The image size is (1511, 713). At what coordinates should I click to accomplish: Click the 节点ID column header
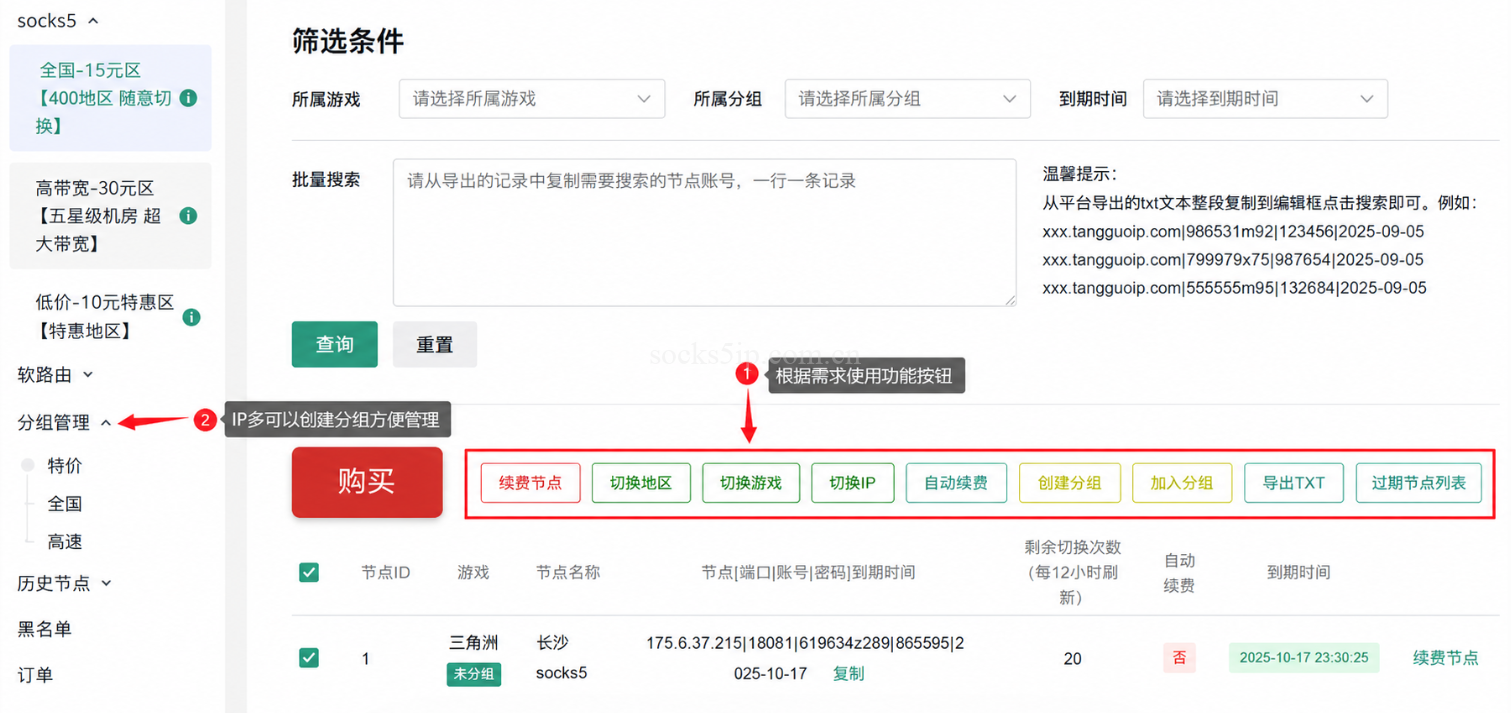[386, 573]
